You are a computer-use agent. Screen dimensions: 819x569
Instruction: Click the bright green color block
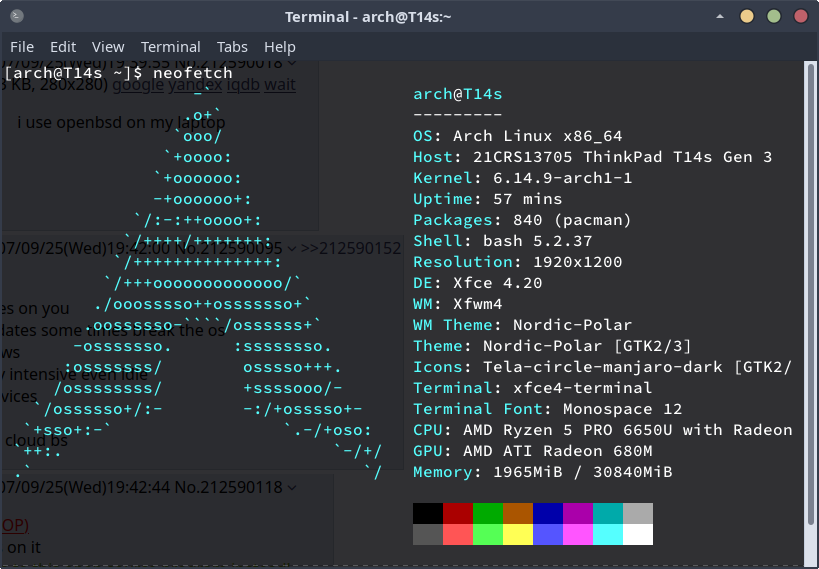coord(488,534)
